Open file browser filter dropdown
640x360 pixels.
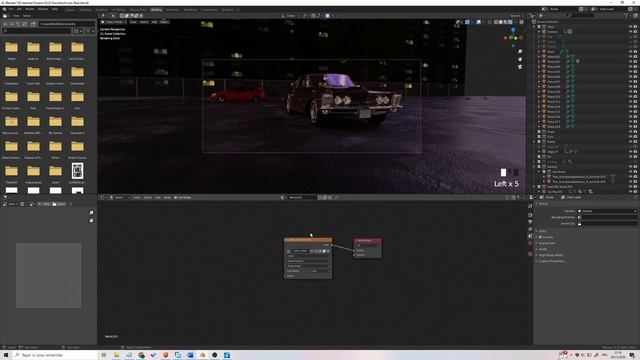coord(89,31)
